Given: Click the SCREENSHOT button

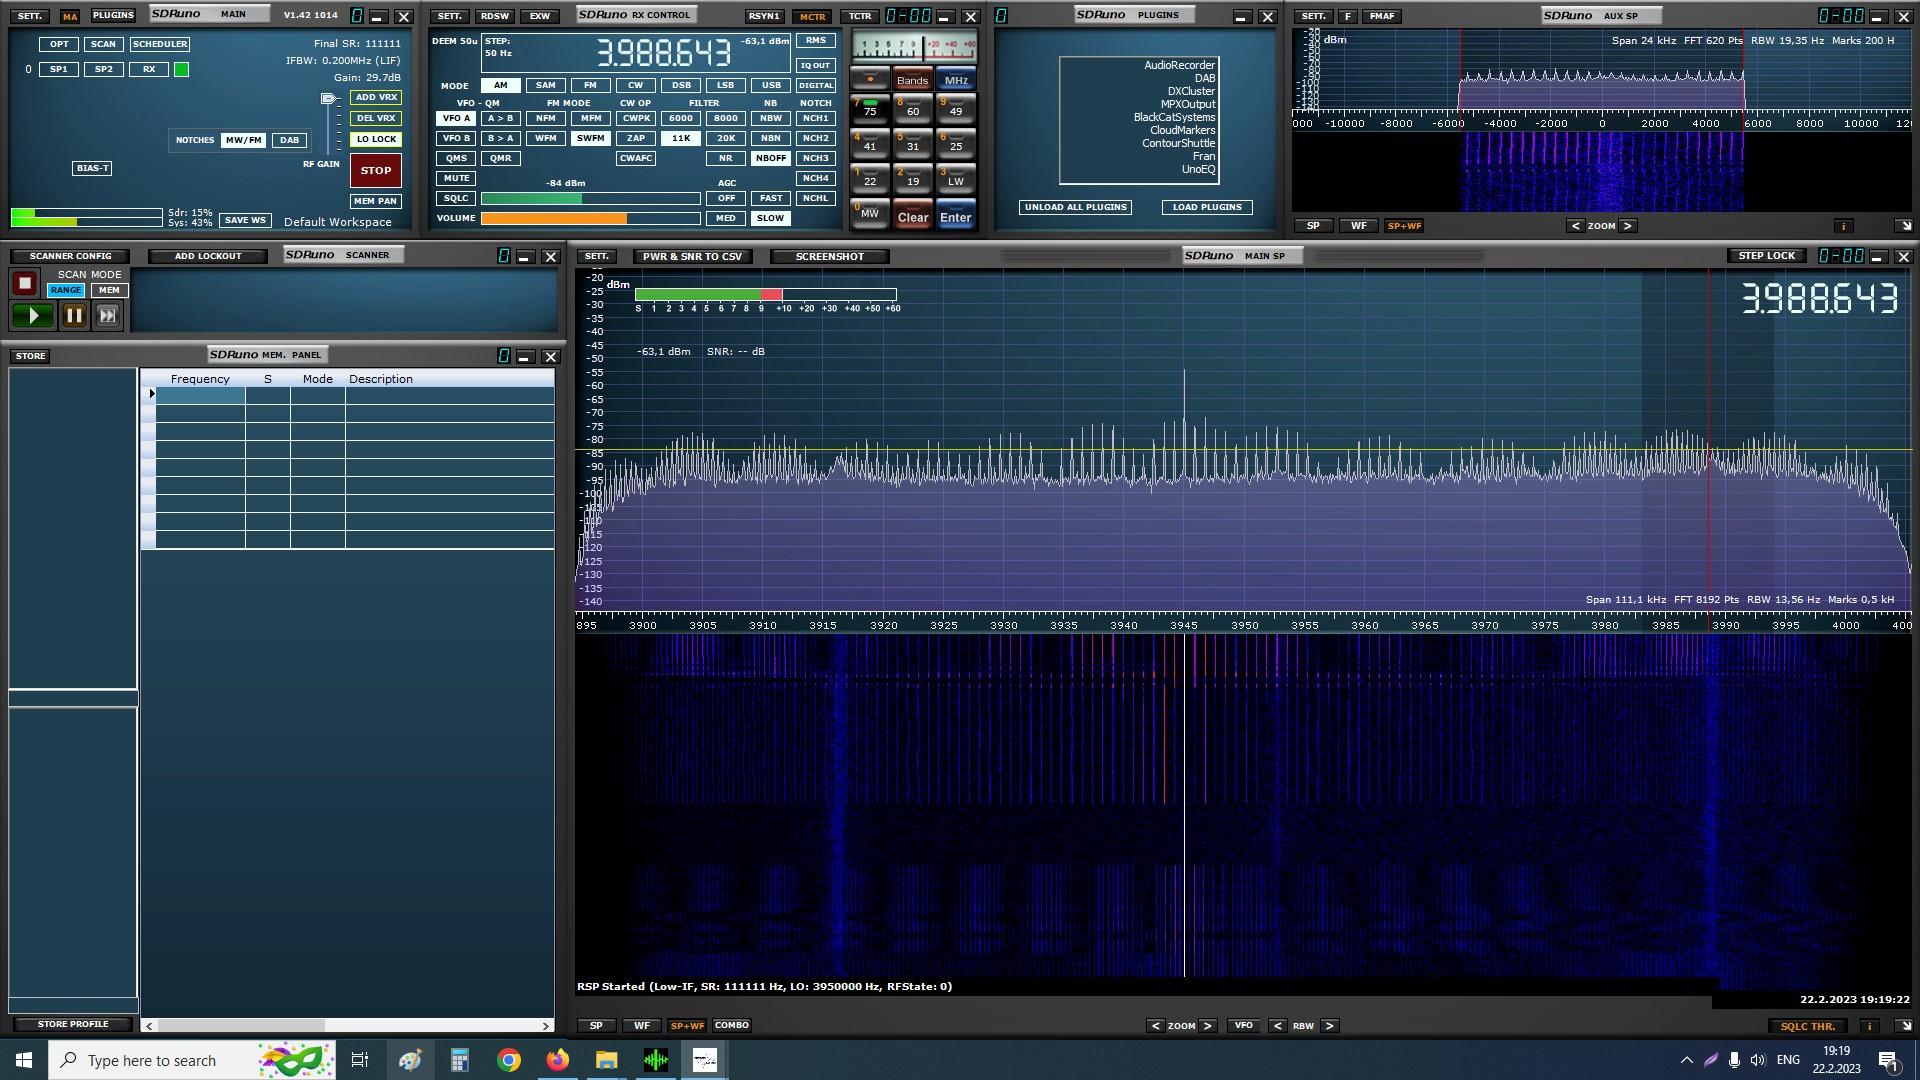Looking at the screenshot, I should click(829, 257).
